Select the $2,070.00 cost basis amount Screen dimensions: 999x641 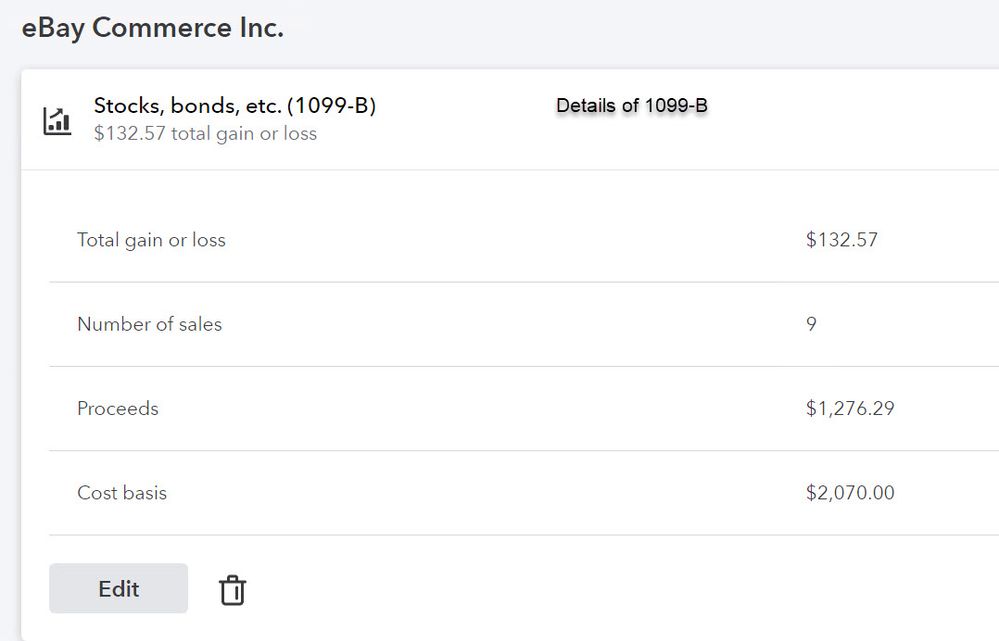[850, 493]
